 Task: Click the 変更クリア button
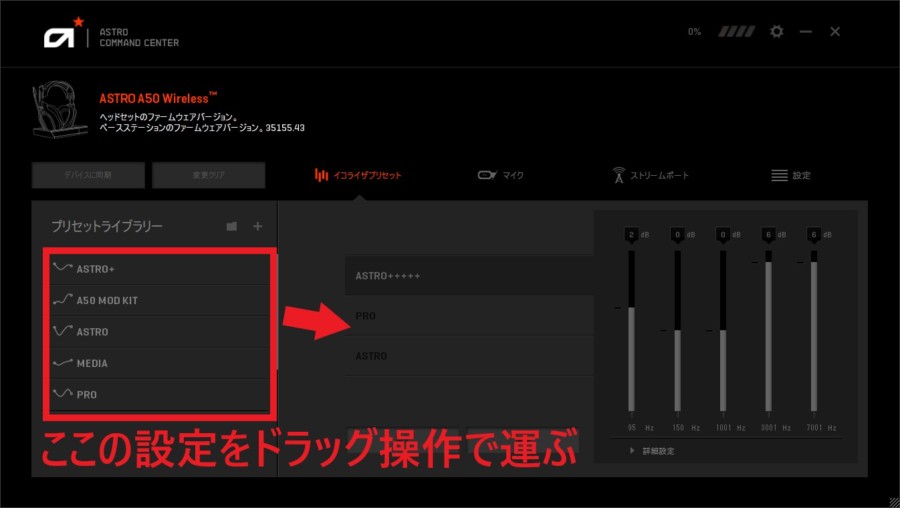pyautogui.click(x=208, y=175)
